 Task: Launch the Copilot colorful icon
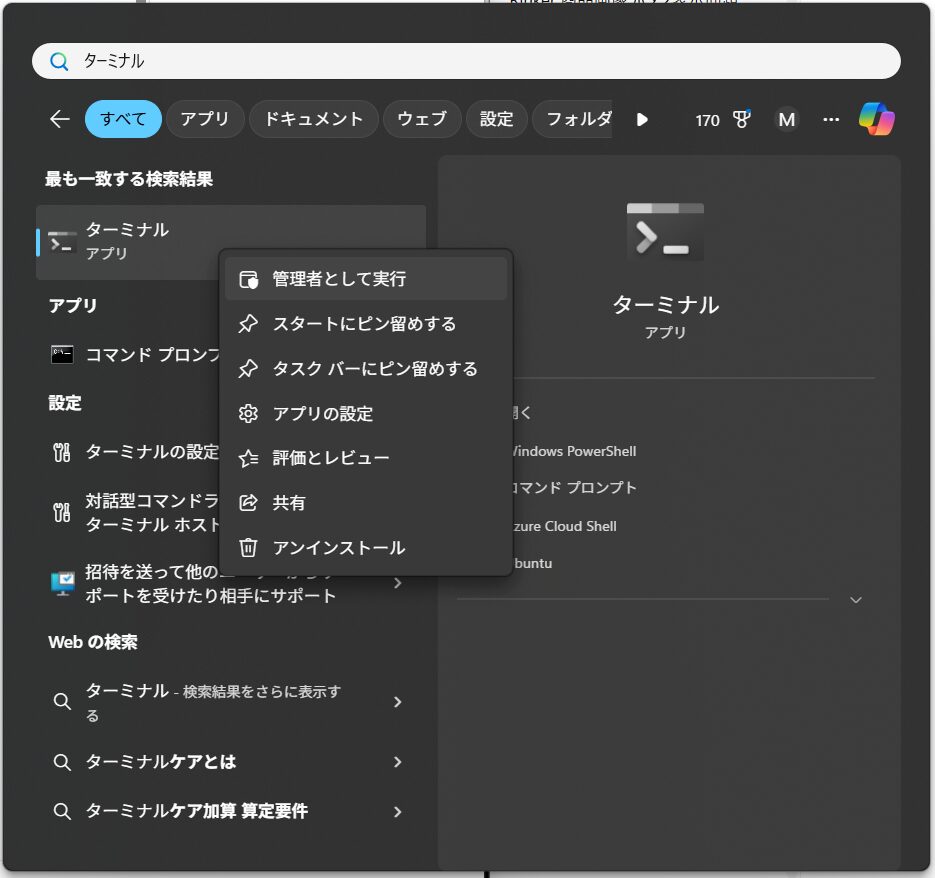click(x=877, y=119)
